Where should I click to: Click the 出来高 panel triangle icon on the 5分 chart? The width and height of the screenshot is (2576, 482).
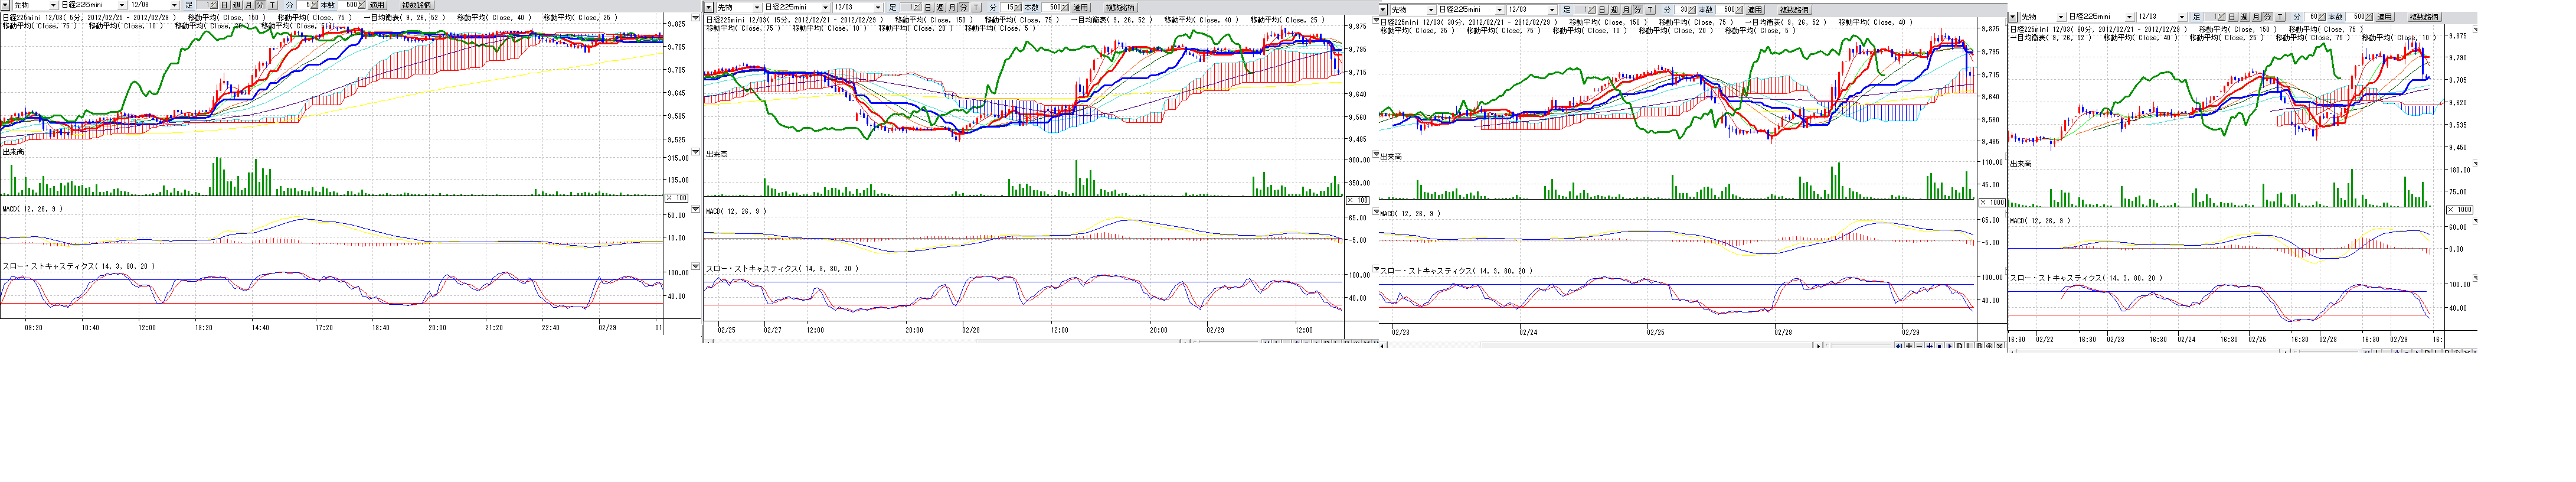click(x=696, y=152)
